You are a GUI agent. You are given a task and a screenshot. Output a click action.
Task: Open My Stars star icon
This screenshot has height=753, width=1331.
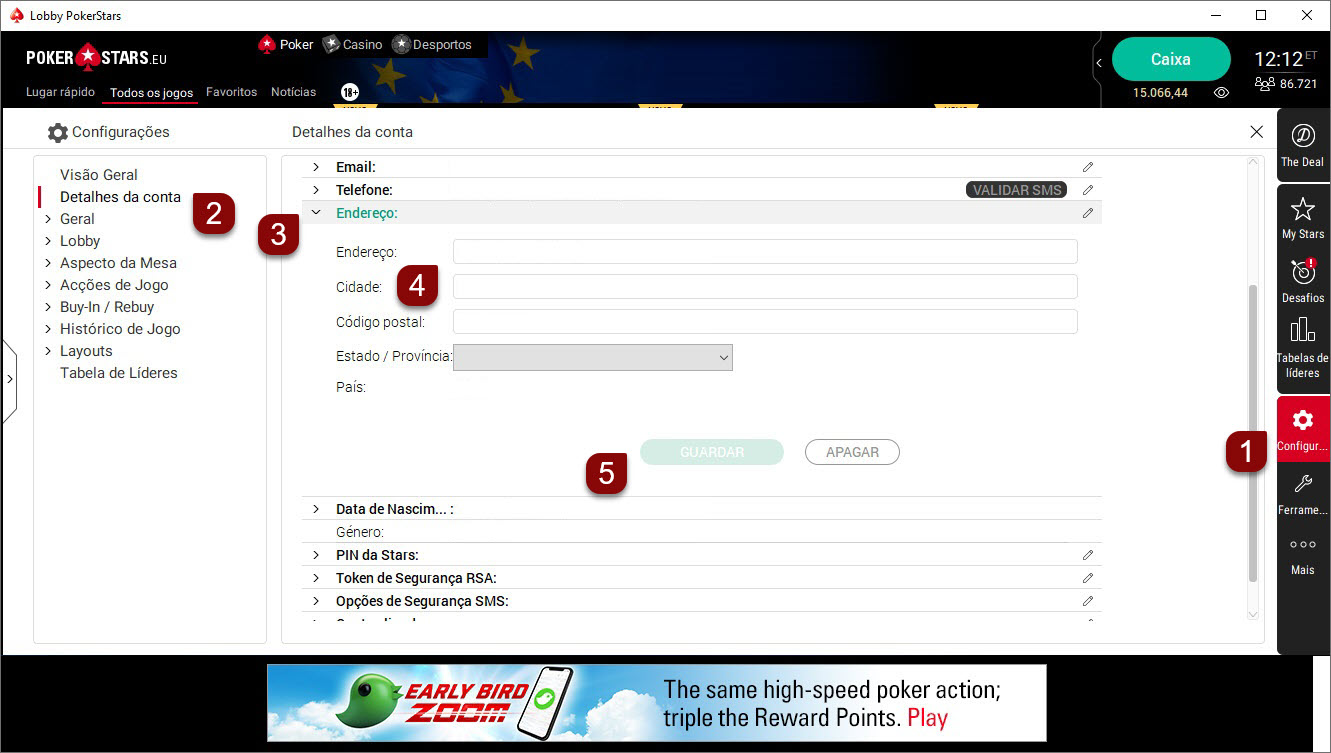tap(1302, 209)
